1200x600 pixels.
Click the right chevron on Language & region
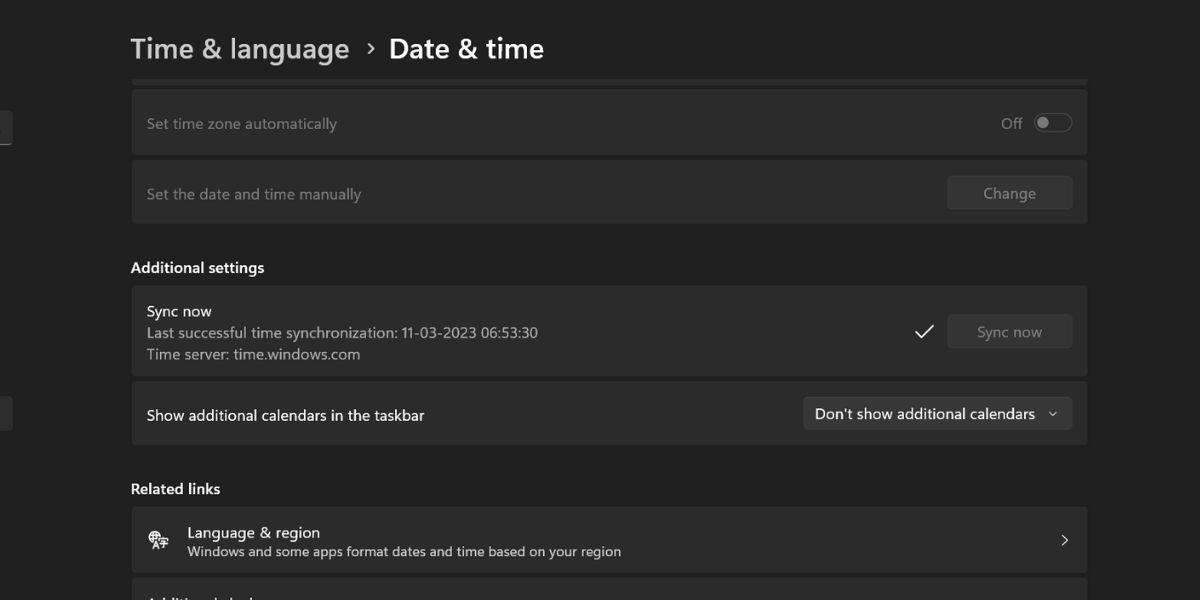tap(1064, 540)
